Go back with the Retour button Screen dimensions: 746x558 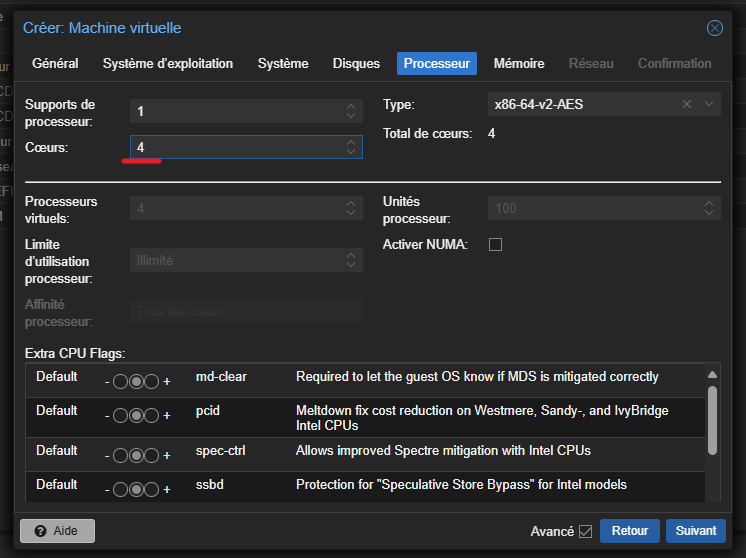(630, 531)
